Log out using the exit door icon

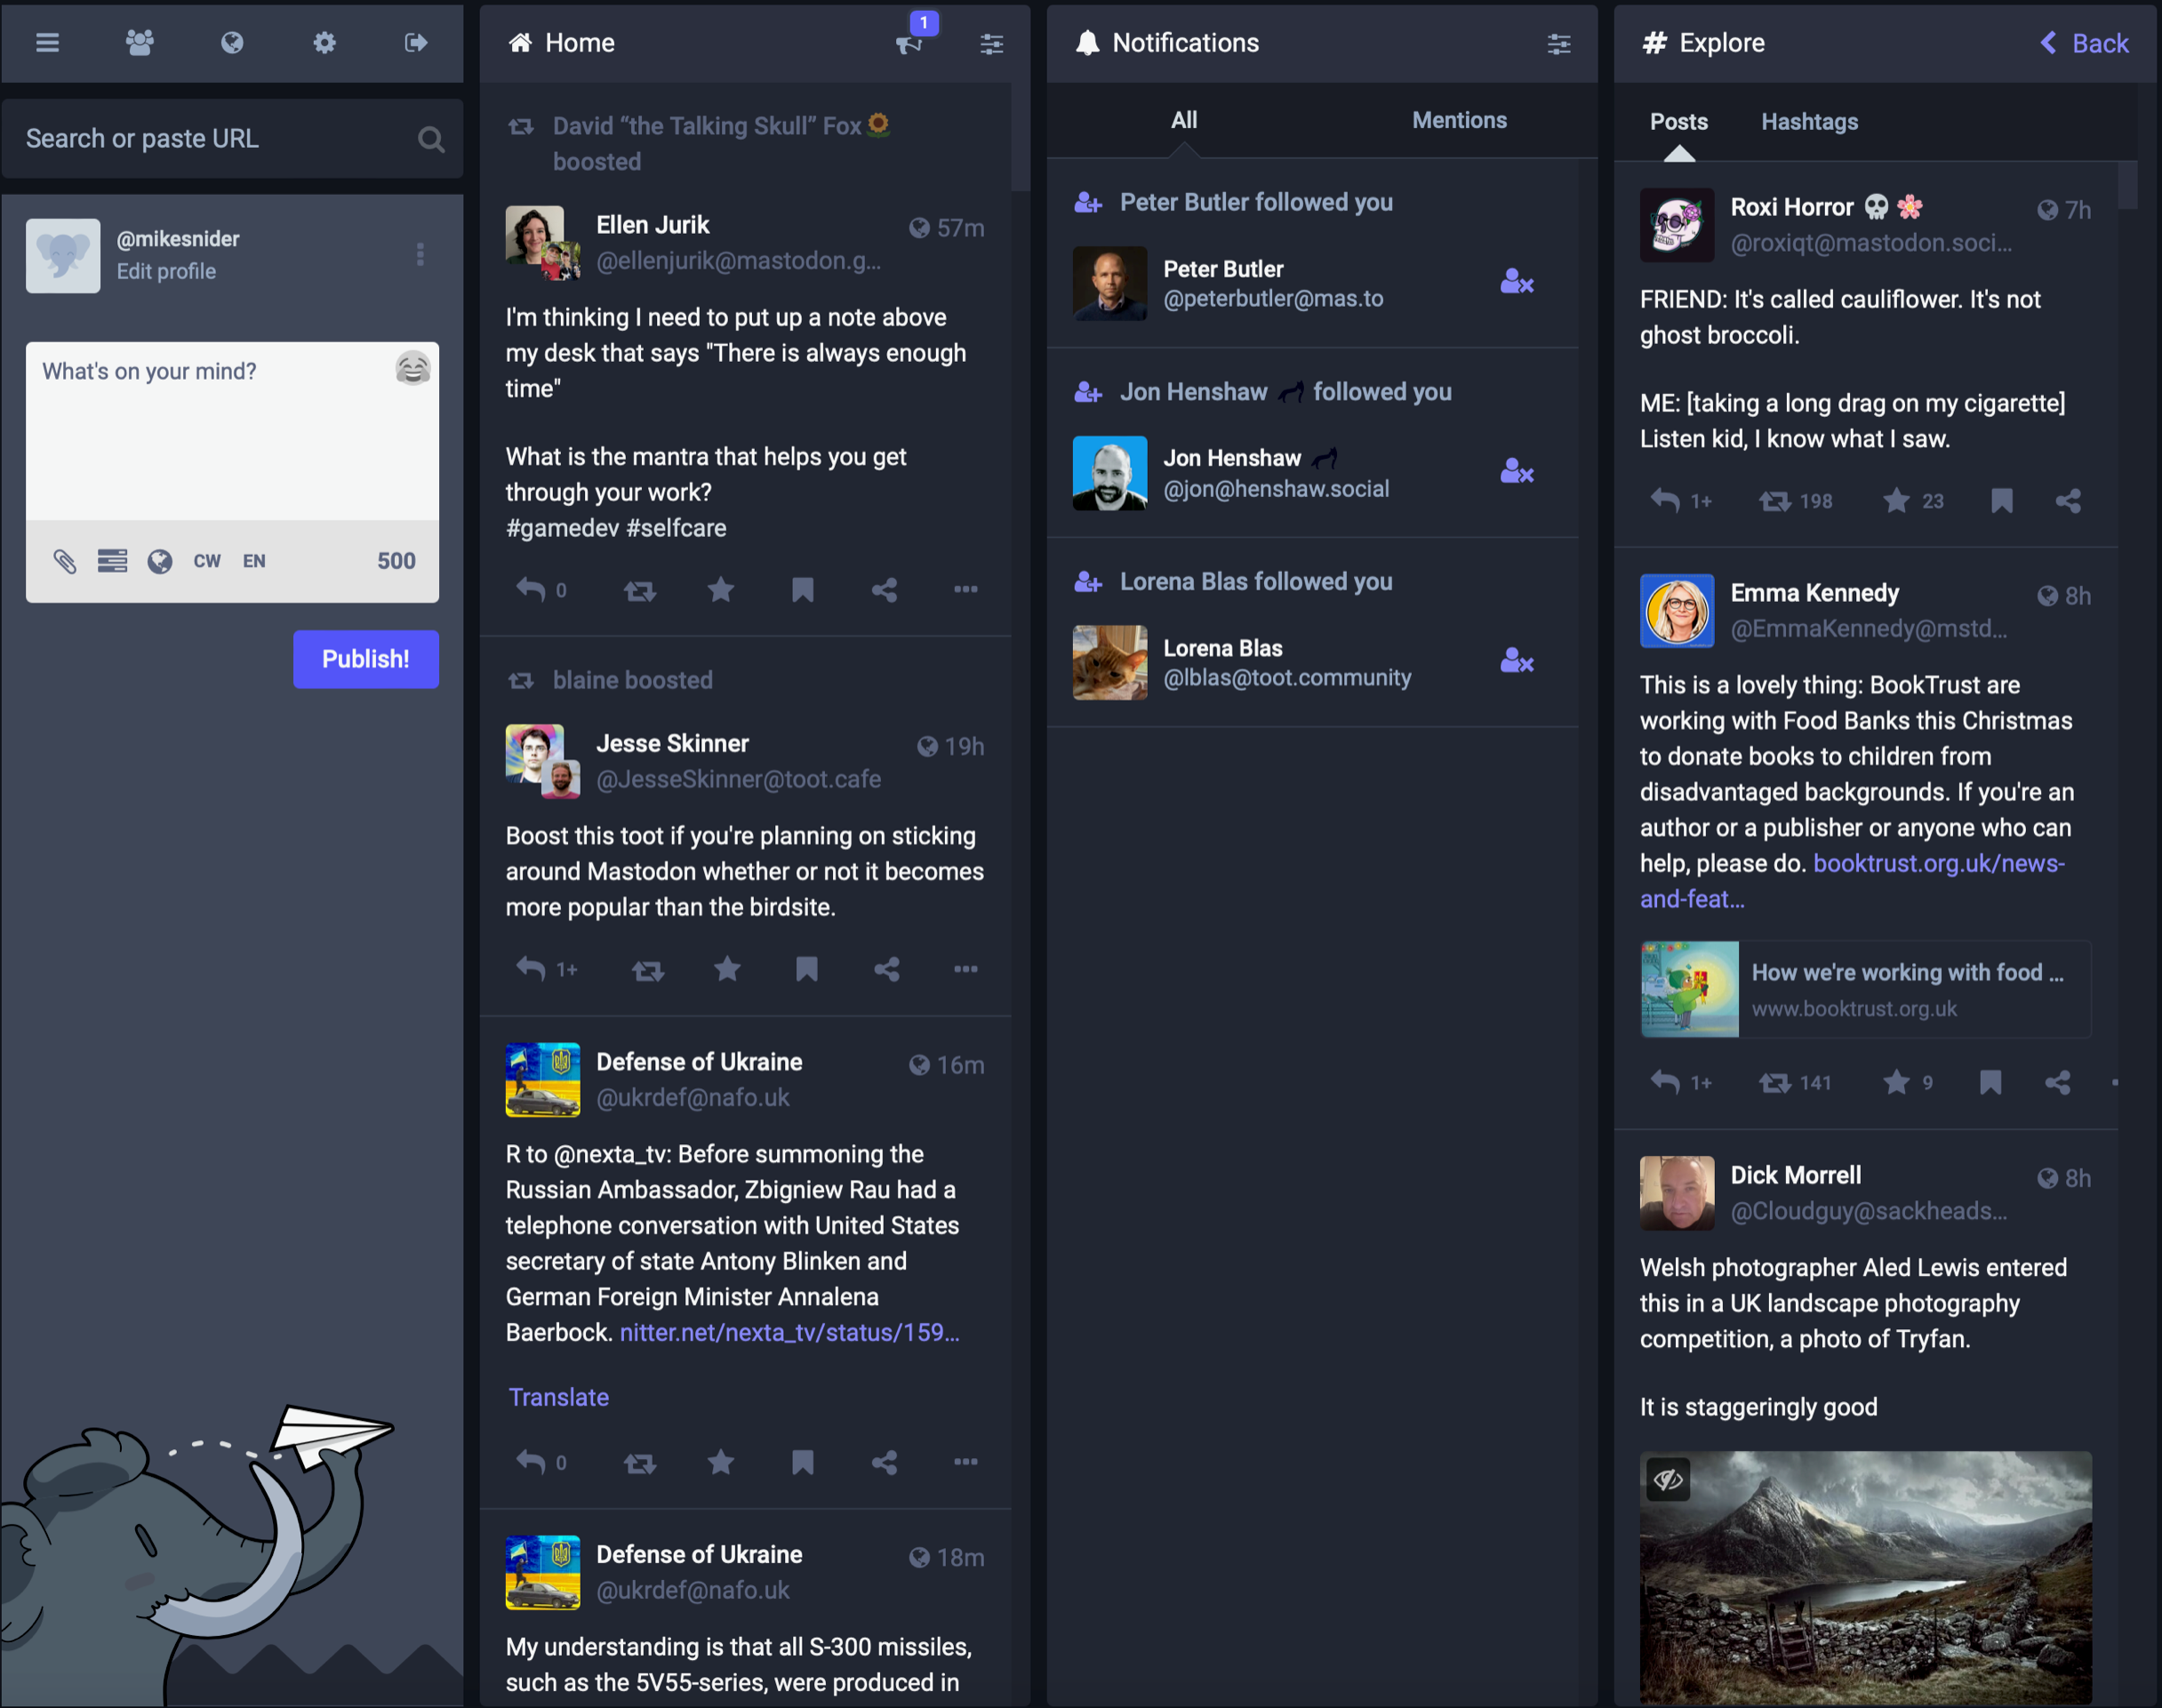pos(416,43)
